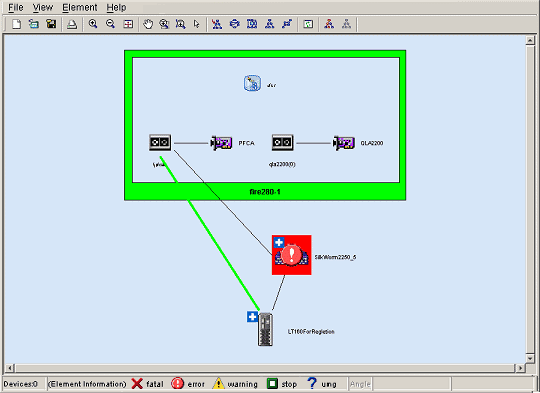Image resolution: width=540 pixels, height=393 pixels.
Task: Click the red hierarchy layout icon
Action: (x=329, y=24)
